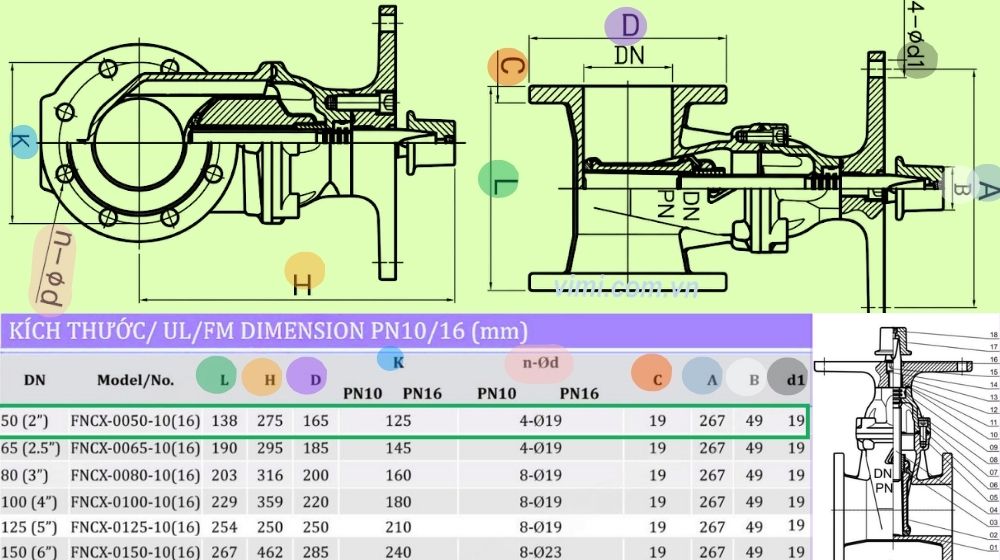Click the L value '203' in the 80 (3") row

click(224, 476)
